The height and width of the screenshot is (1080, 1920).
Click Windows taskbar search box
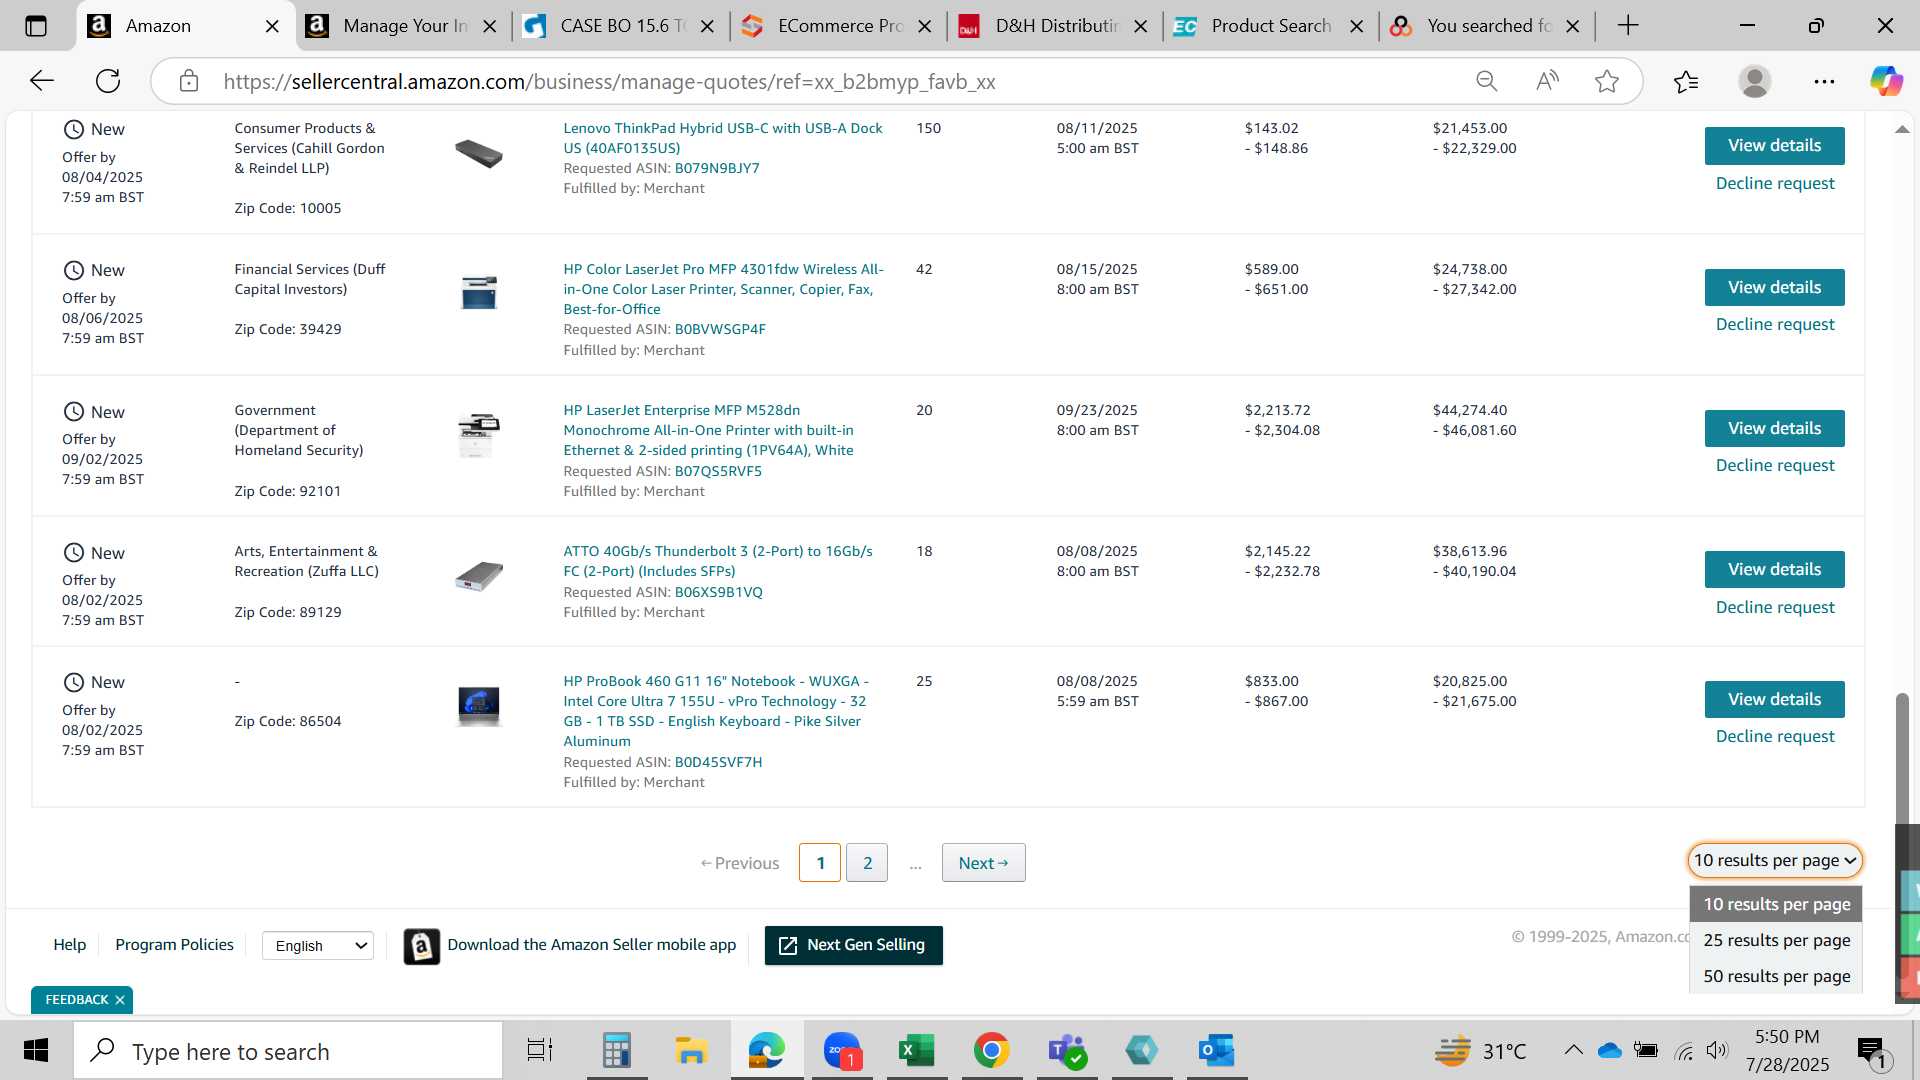(x=288, y=1051)
